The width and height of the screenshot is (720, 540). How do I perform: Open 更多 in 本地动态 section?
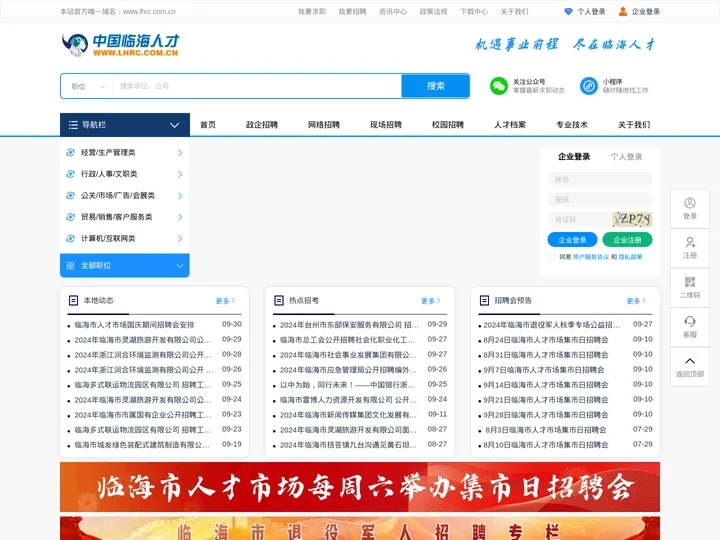click(225, 301)
